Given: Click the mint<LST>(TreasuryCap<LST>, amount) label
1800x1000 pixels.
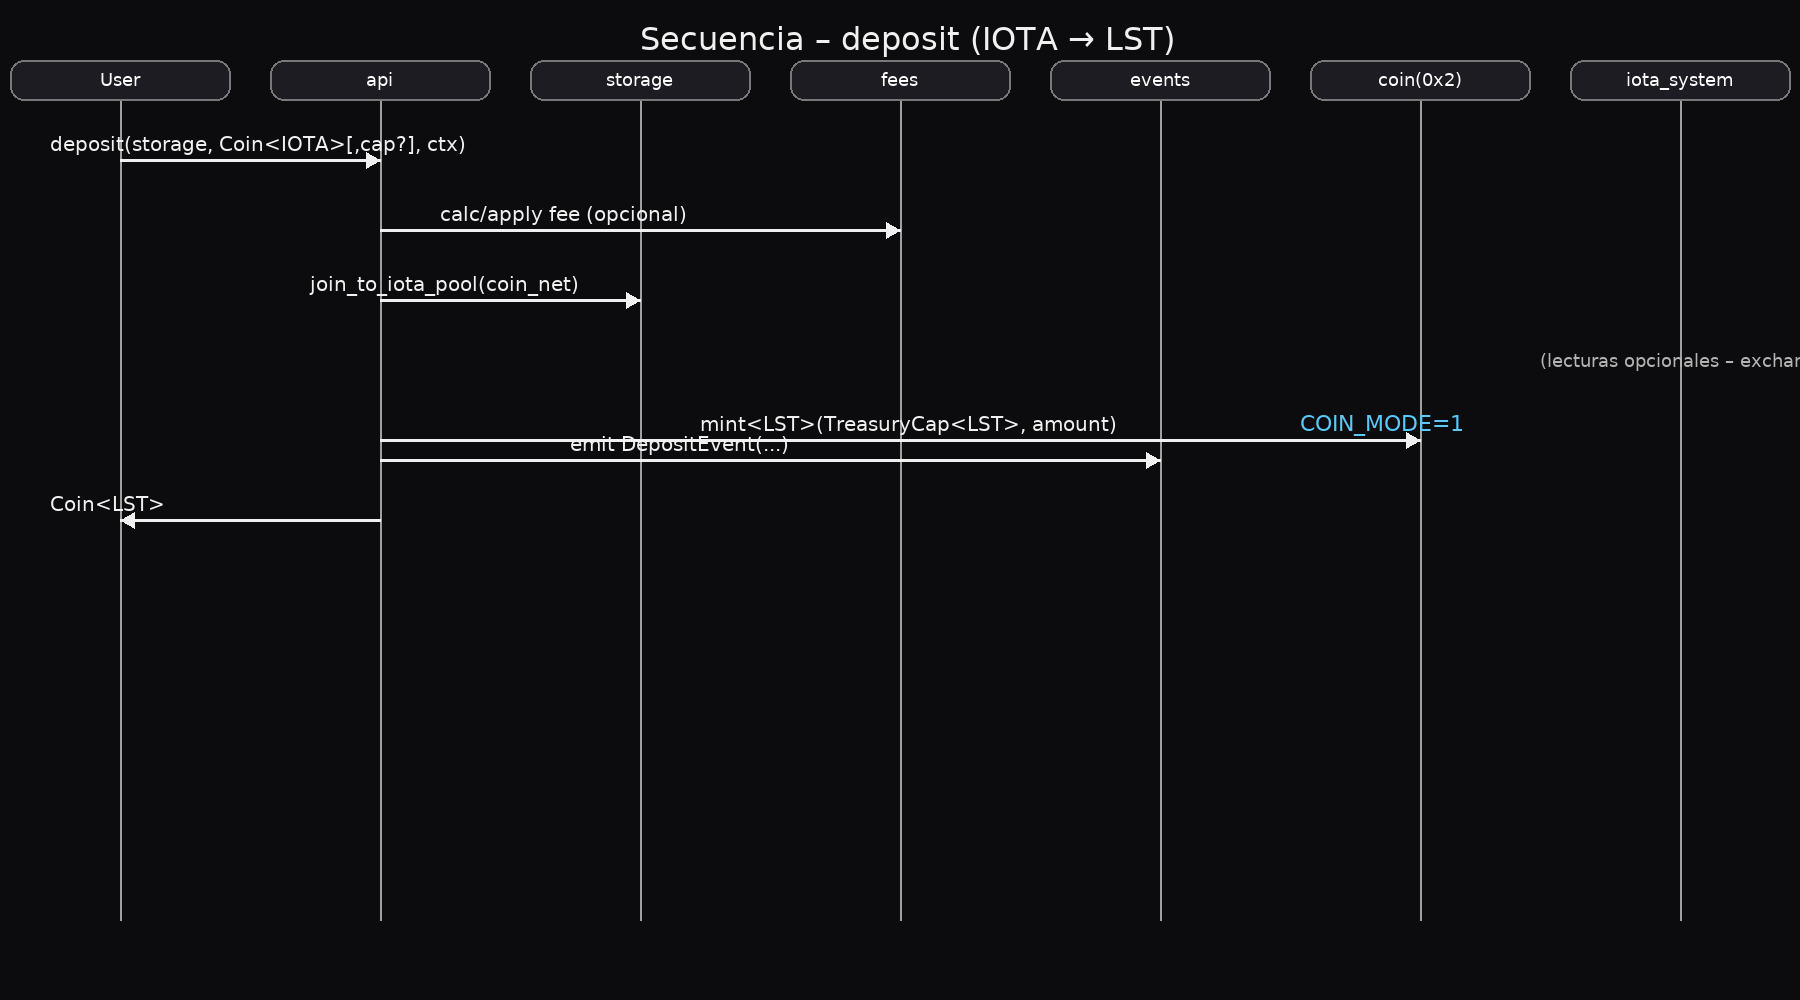Looking at the screenshot, I should 908,424.
